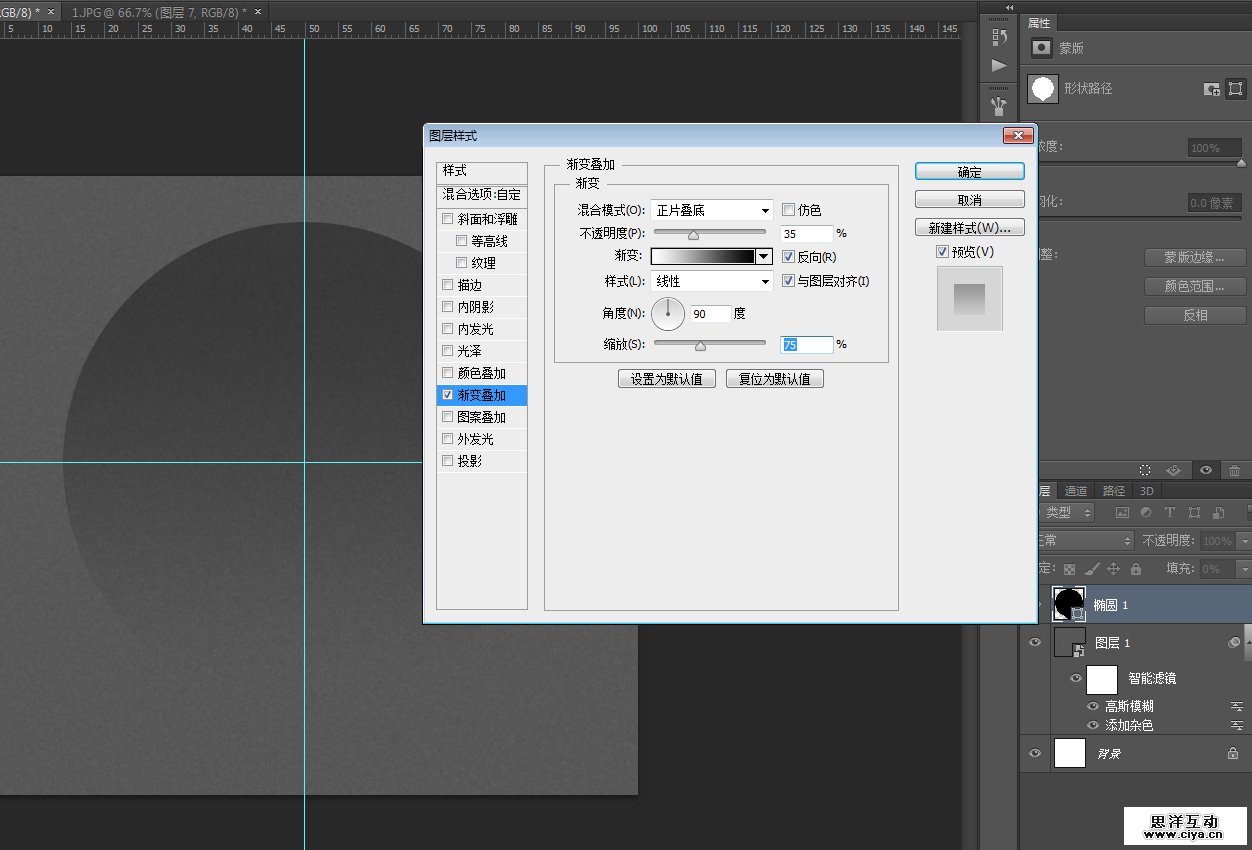Click the vector mask icon in Properties
Screen dimensions: 1252x850
pyautogui.click(x=1235, y=89)
